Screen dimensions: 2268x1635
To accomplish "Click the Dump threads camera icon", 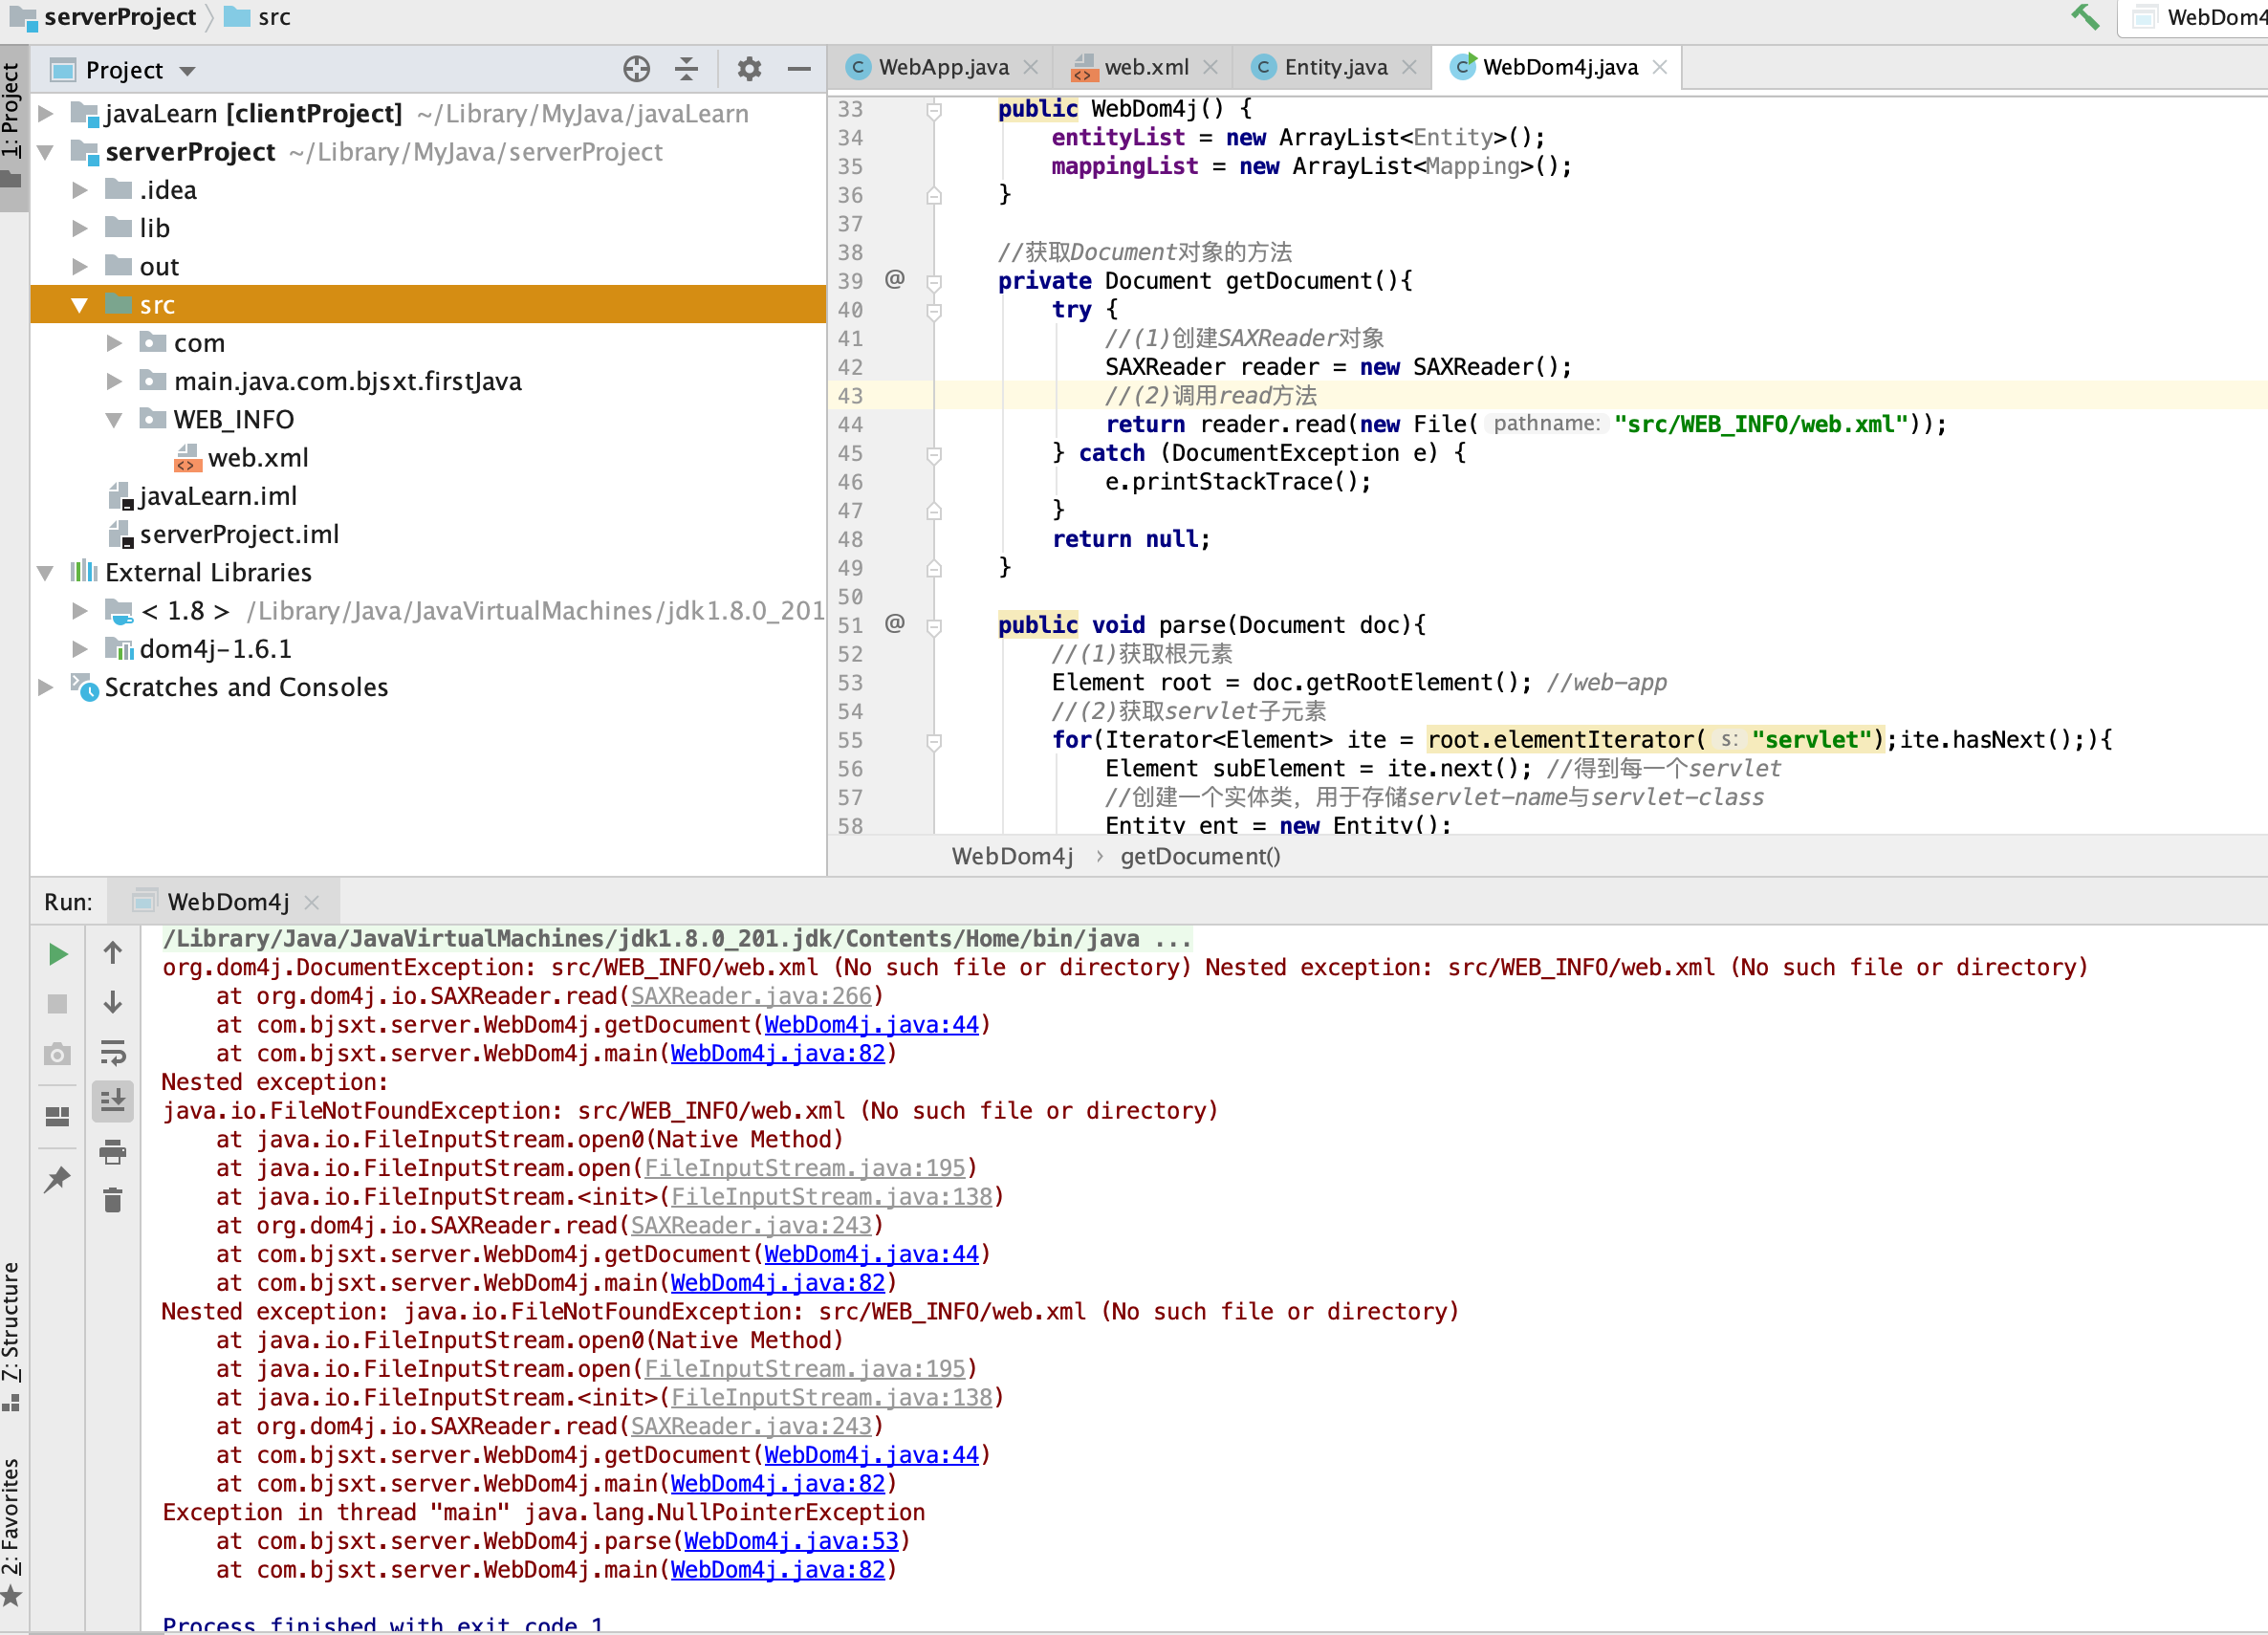I will click(58, 1054).
